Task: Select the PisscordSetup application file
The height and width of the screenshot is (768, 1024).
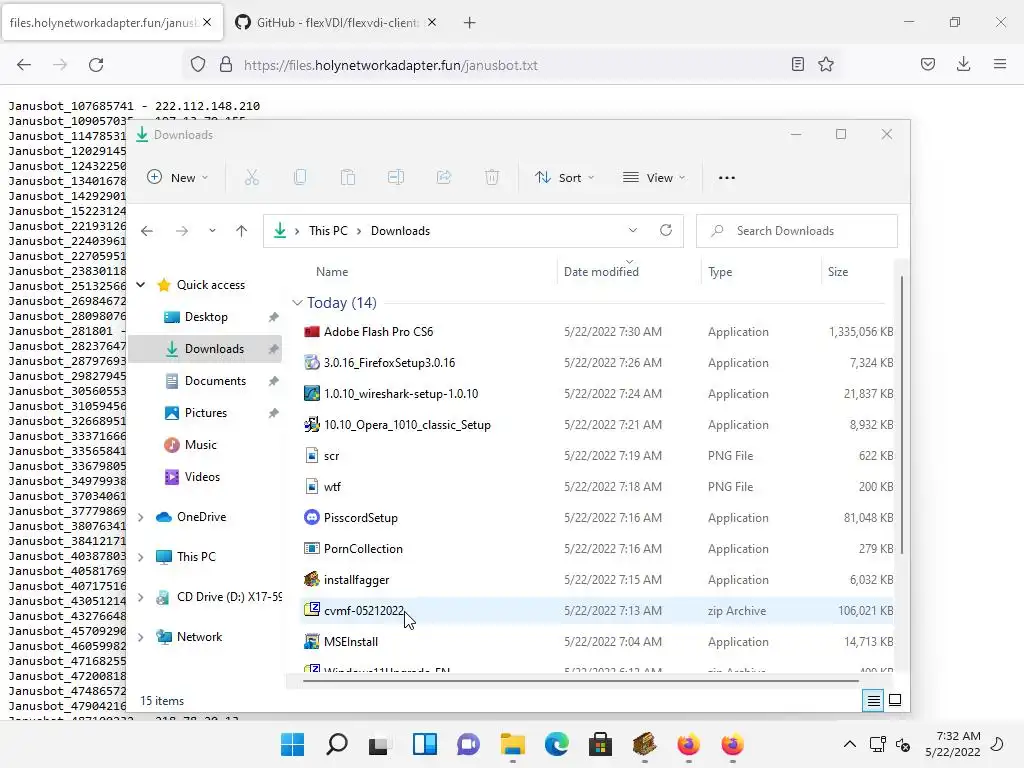Action: click(598, 518)
